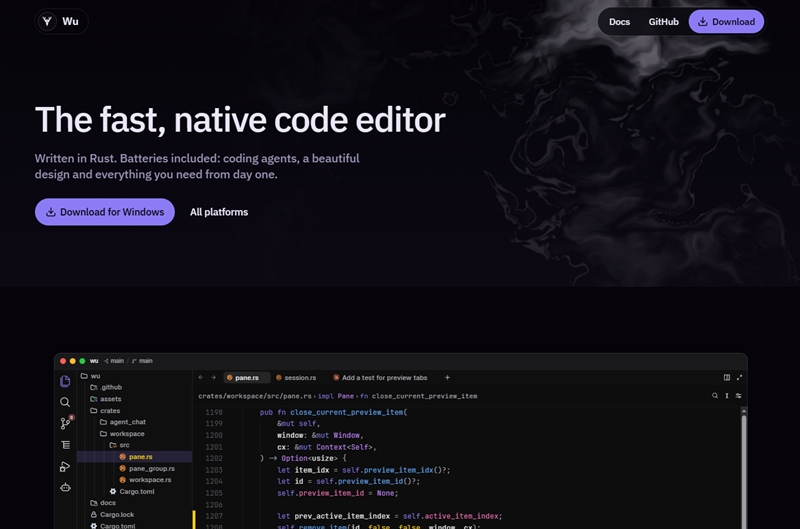
Task: Click the red close dot of editor window
Action: tap(63, 361)
